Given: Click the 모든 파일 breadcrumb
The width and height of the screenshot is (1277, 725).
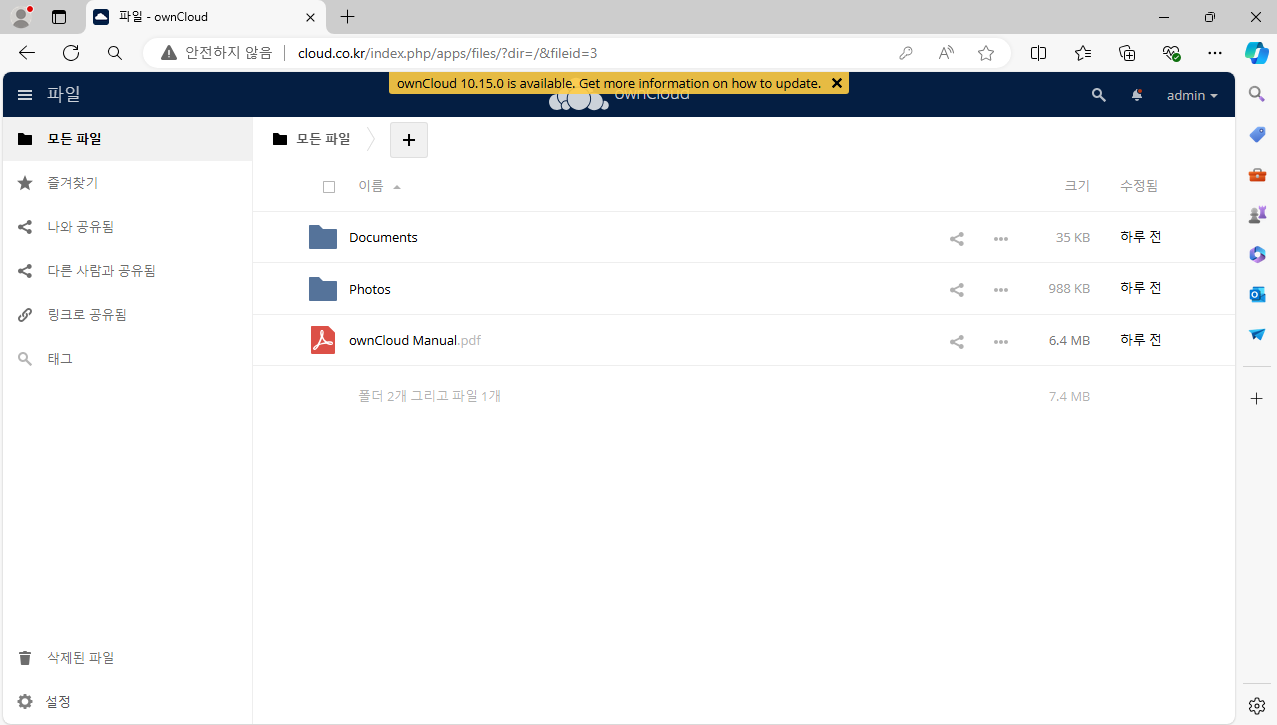Looking at the screenshot, I should (x=312, y=139).
